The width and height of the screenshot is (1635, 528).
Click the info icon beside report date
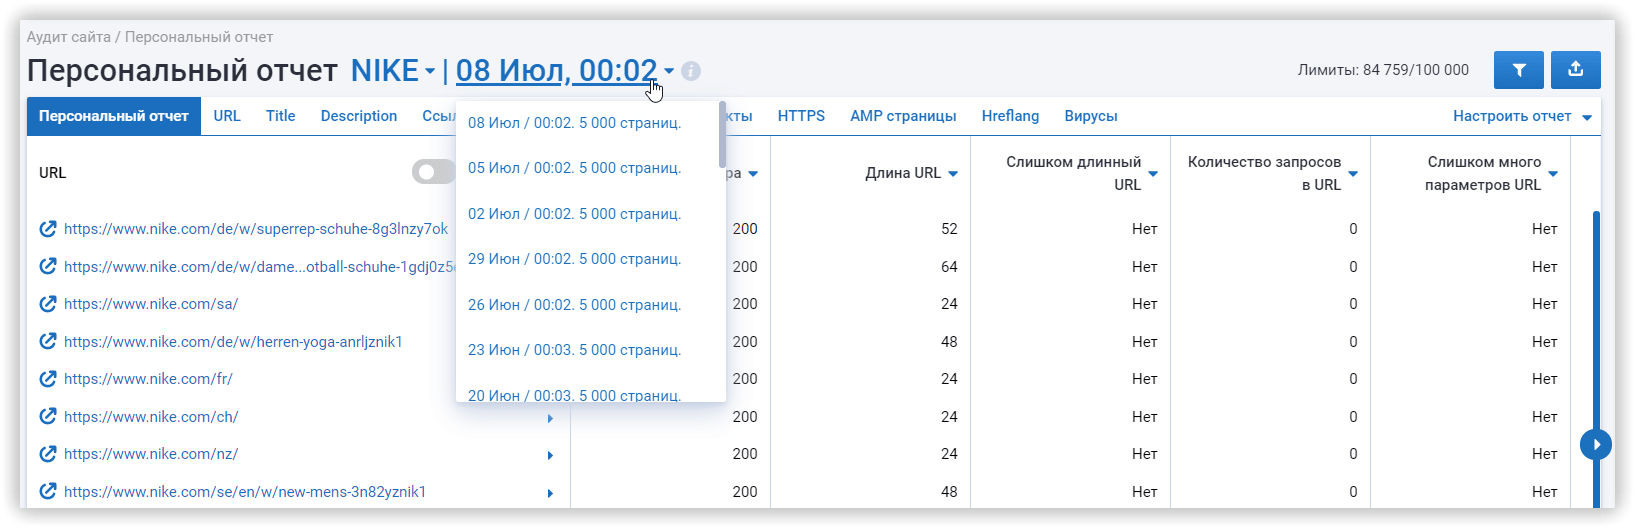(x=691, y=71)
